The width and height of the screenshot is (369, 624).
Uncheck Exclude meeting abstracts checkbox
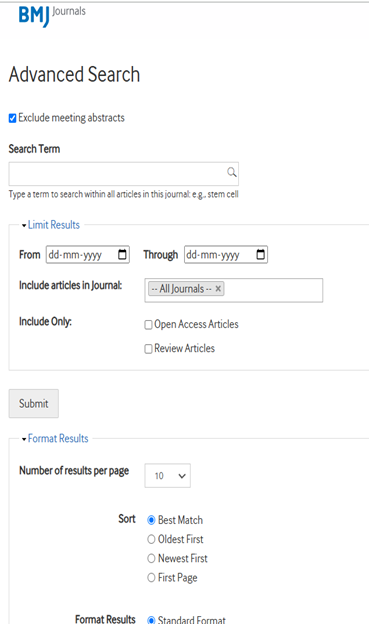pos(13,118)
